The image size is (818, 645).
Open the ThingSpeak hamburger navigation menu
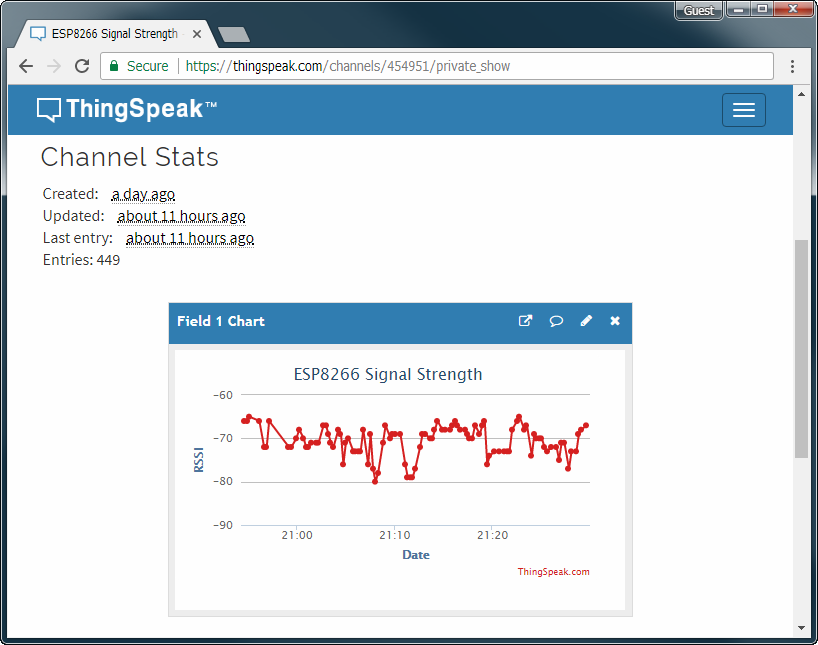(743, 110)
